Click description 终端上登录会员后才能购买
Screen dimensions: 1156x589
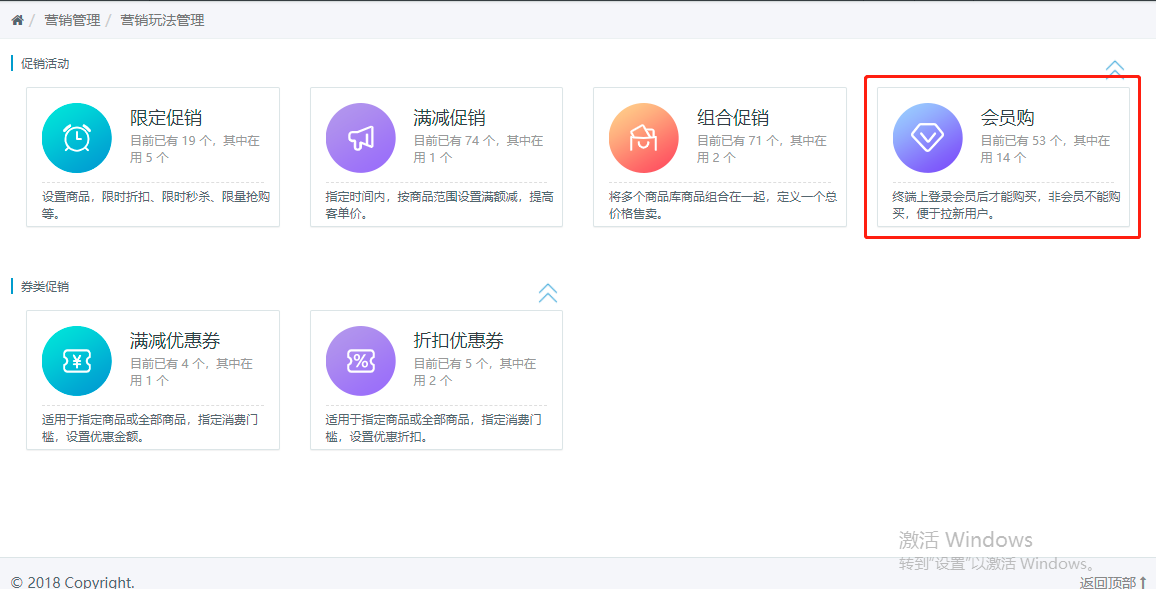(x=1007, y=205)
